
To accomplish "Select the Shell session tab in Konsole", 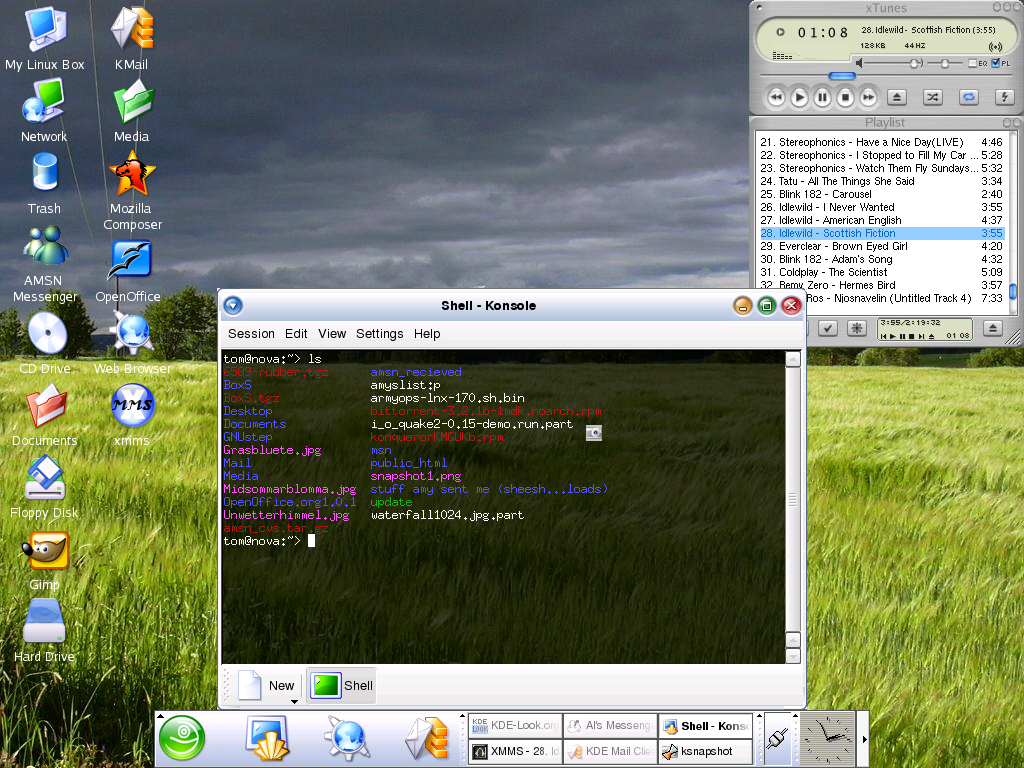I will point(342,686).
